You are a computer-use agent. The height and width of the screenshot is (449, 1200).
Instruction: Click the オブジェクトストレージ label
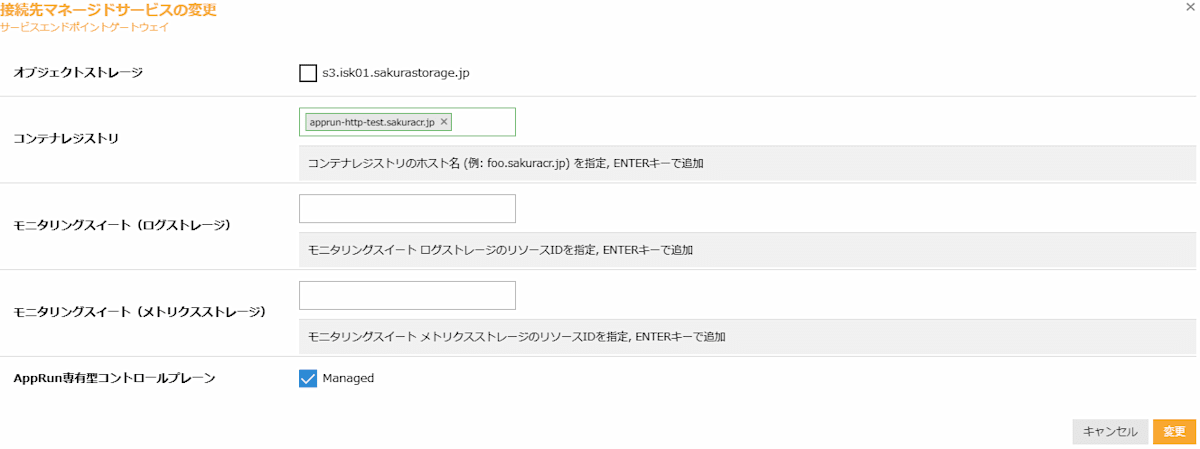78,72
